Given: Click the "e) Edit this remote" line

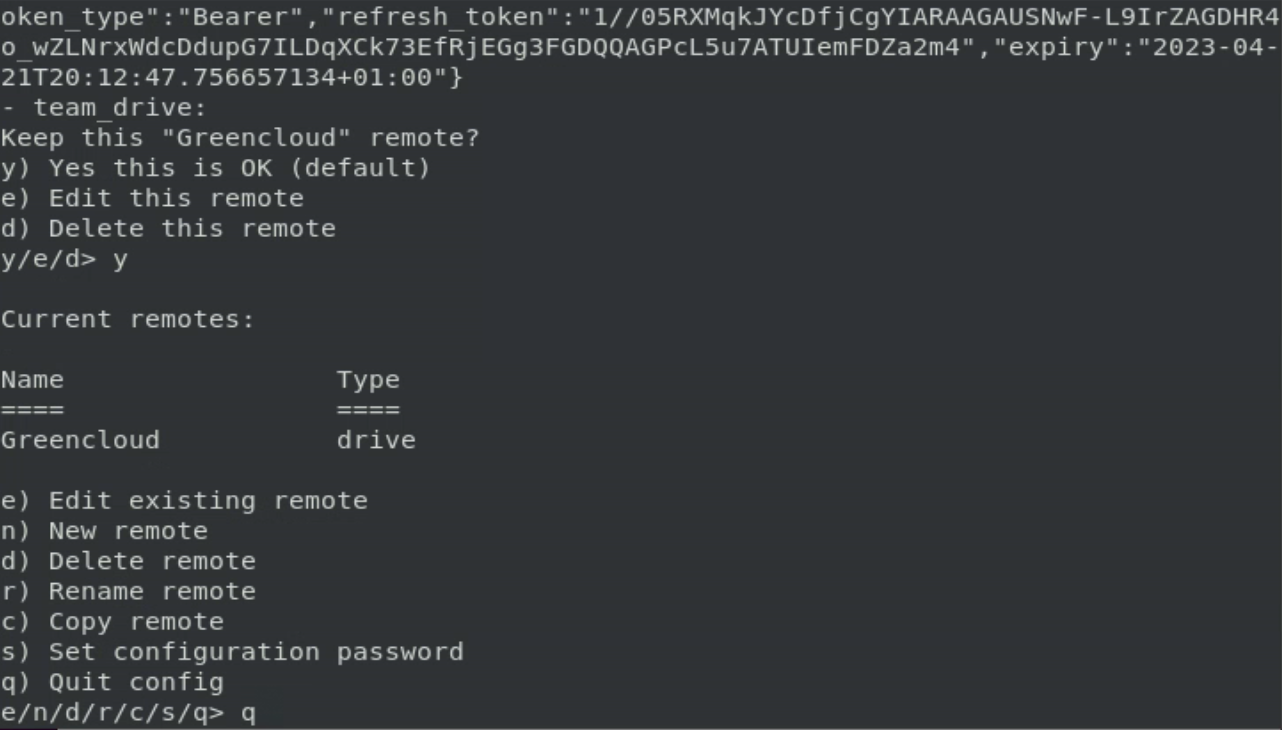Looking at the screenshot, I should (152, 198).
